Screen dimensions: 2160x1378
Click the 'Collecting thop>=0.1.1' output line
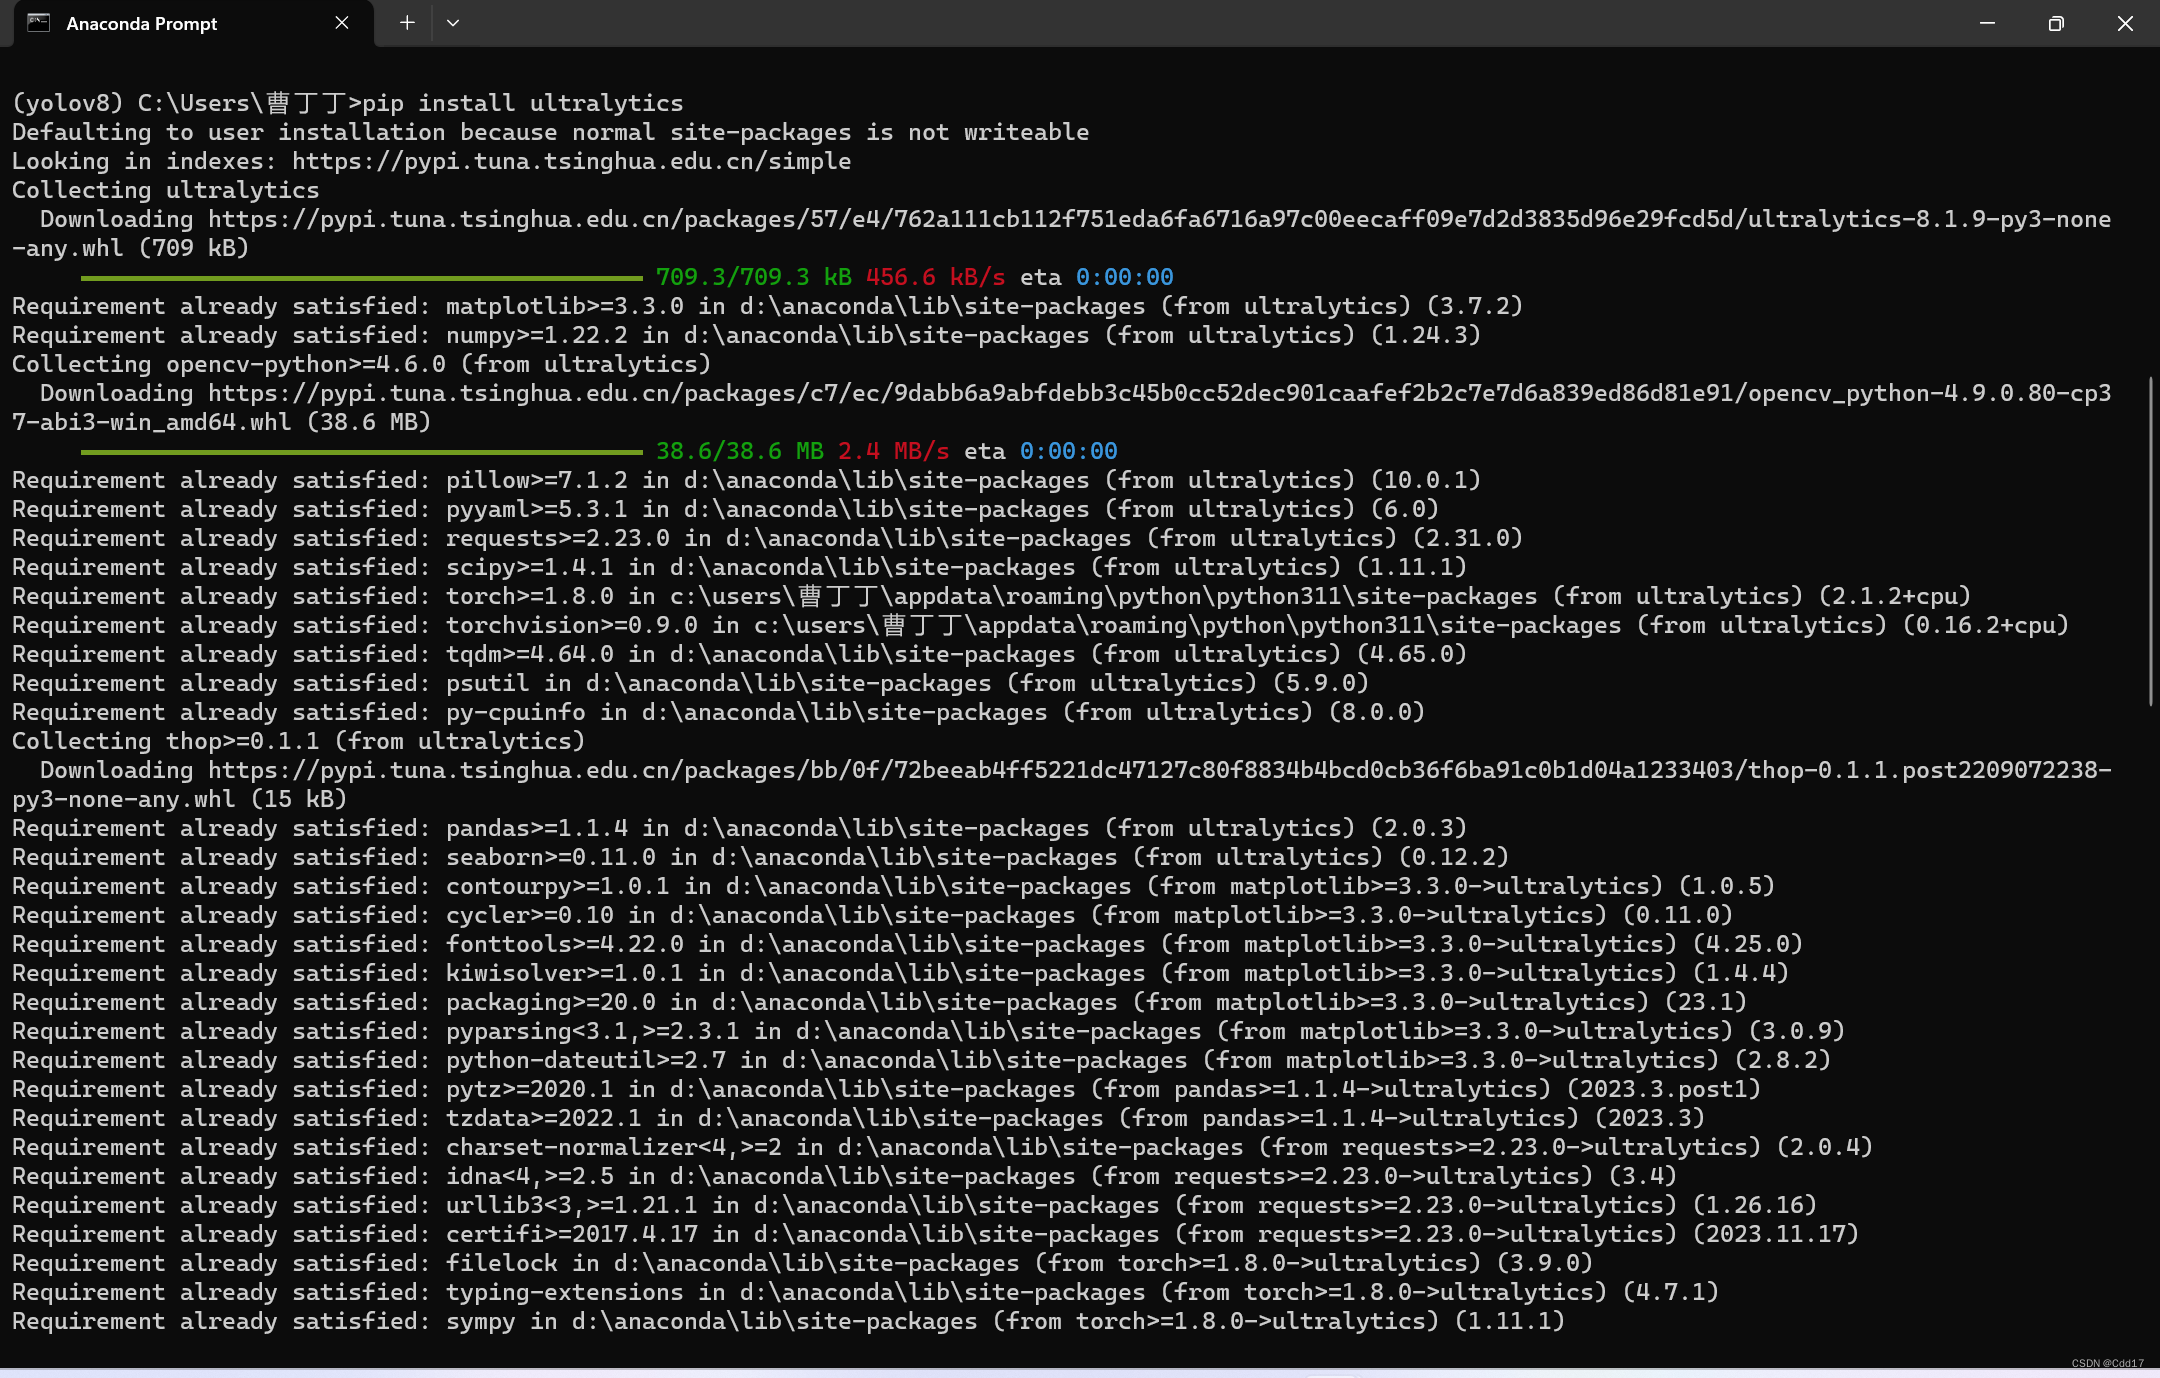(x=298, y=741)
